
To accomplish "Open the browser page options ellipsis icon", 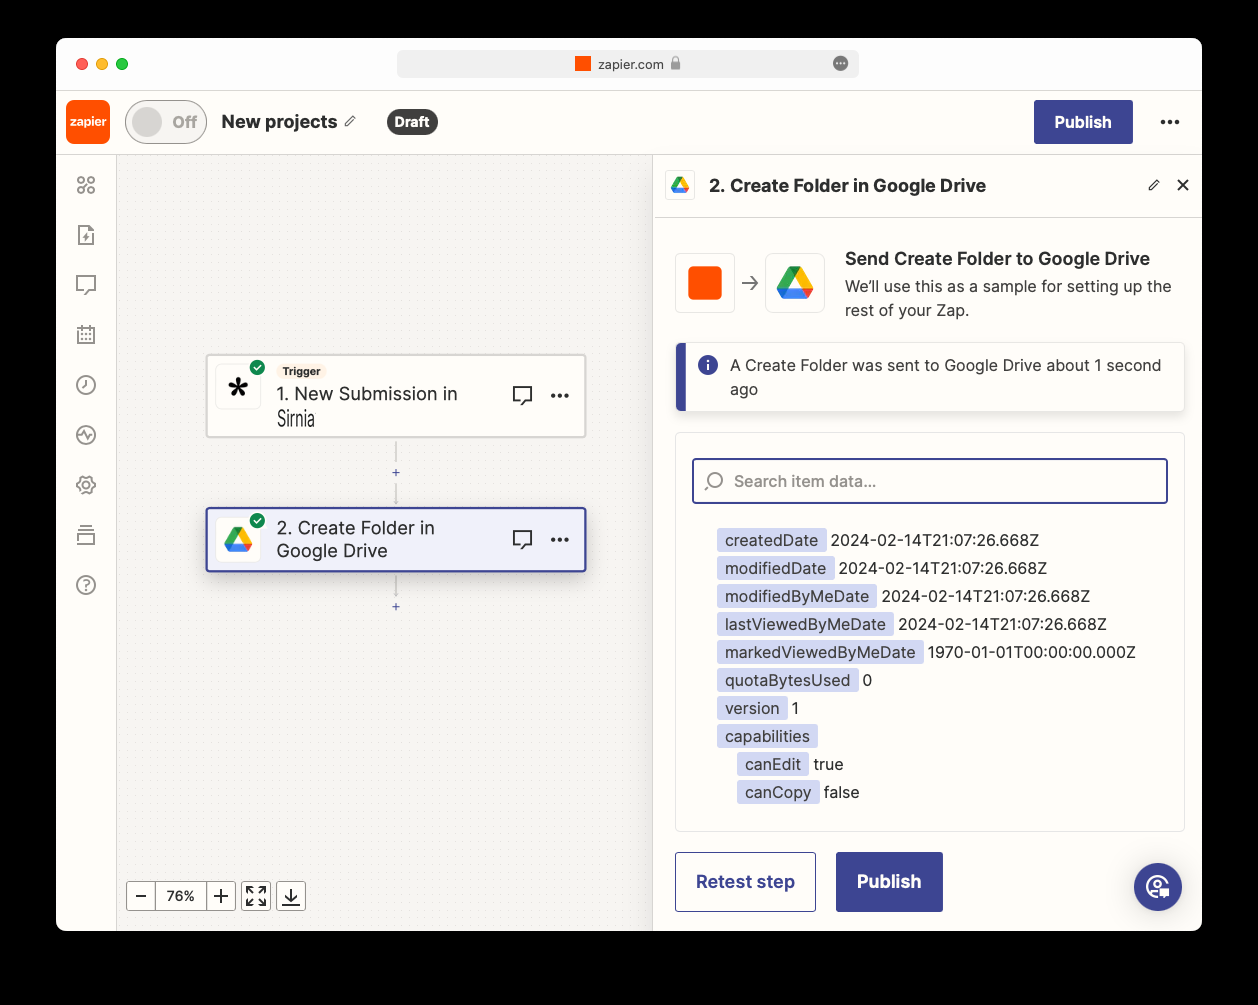I will pos(840,64).
